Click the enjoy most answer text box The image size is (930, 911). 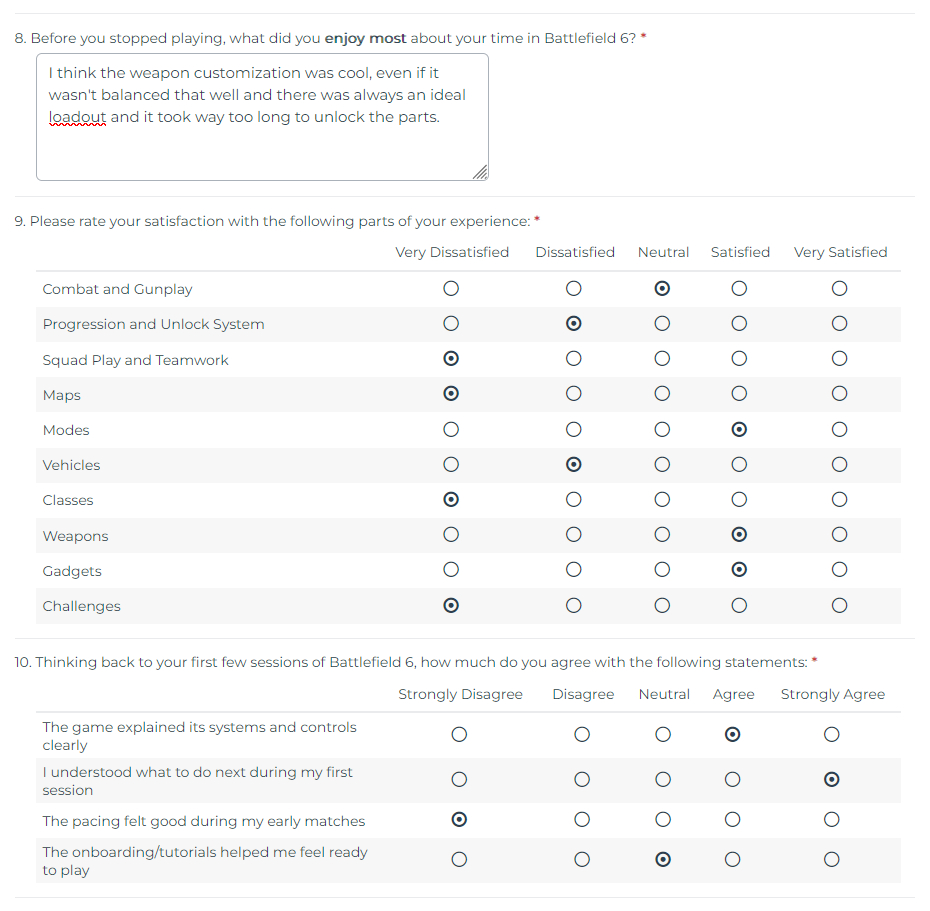tap(262, 117)
